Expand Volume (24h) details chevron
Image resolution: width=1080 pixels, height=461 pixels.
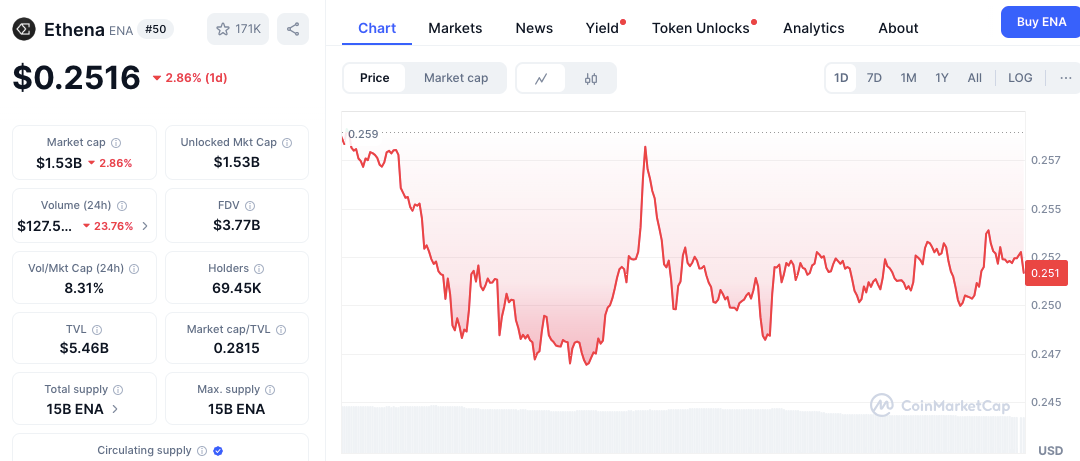[145, 226]
